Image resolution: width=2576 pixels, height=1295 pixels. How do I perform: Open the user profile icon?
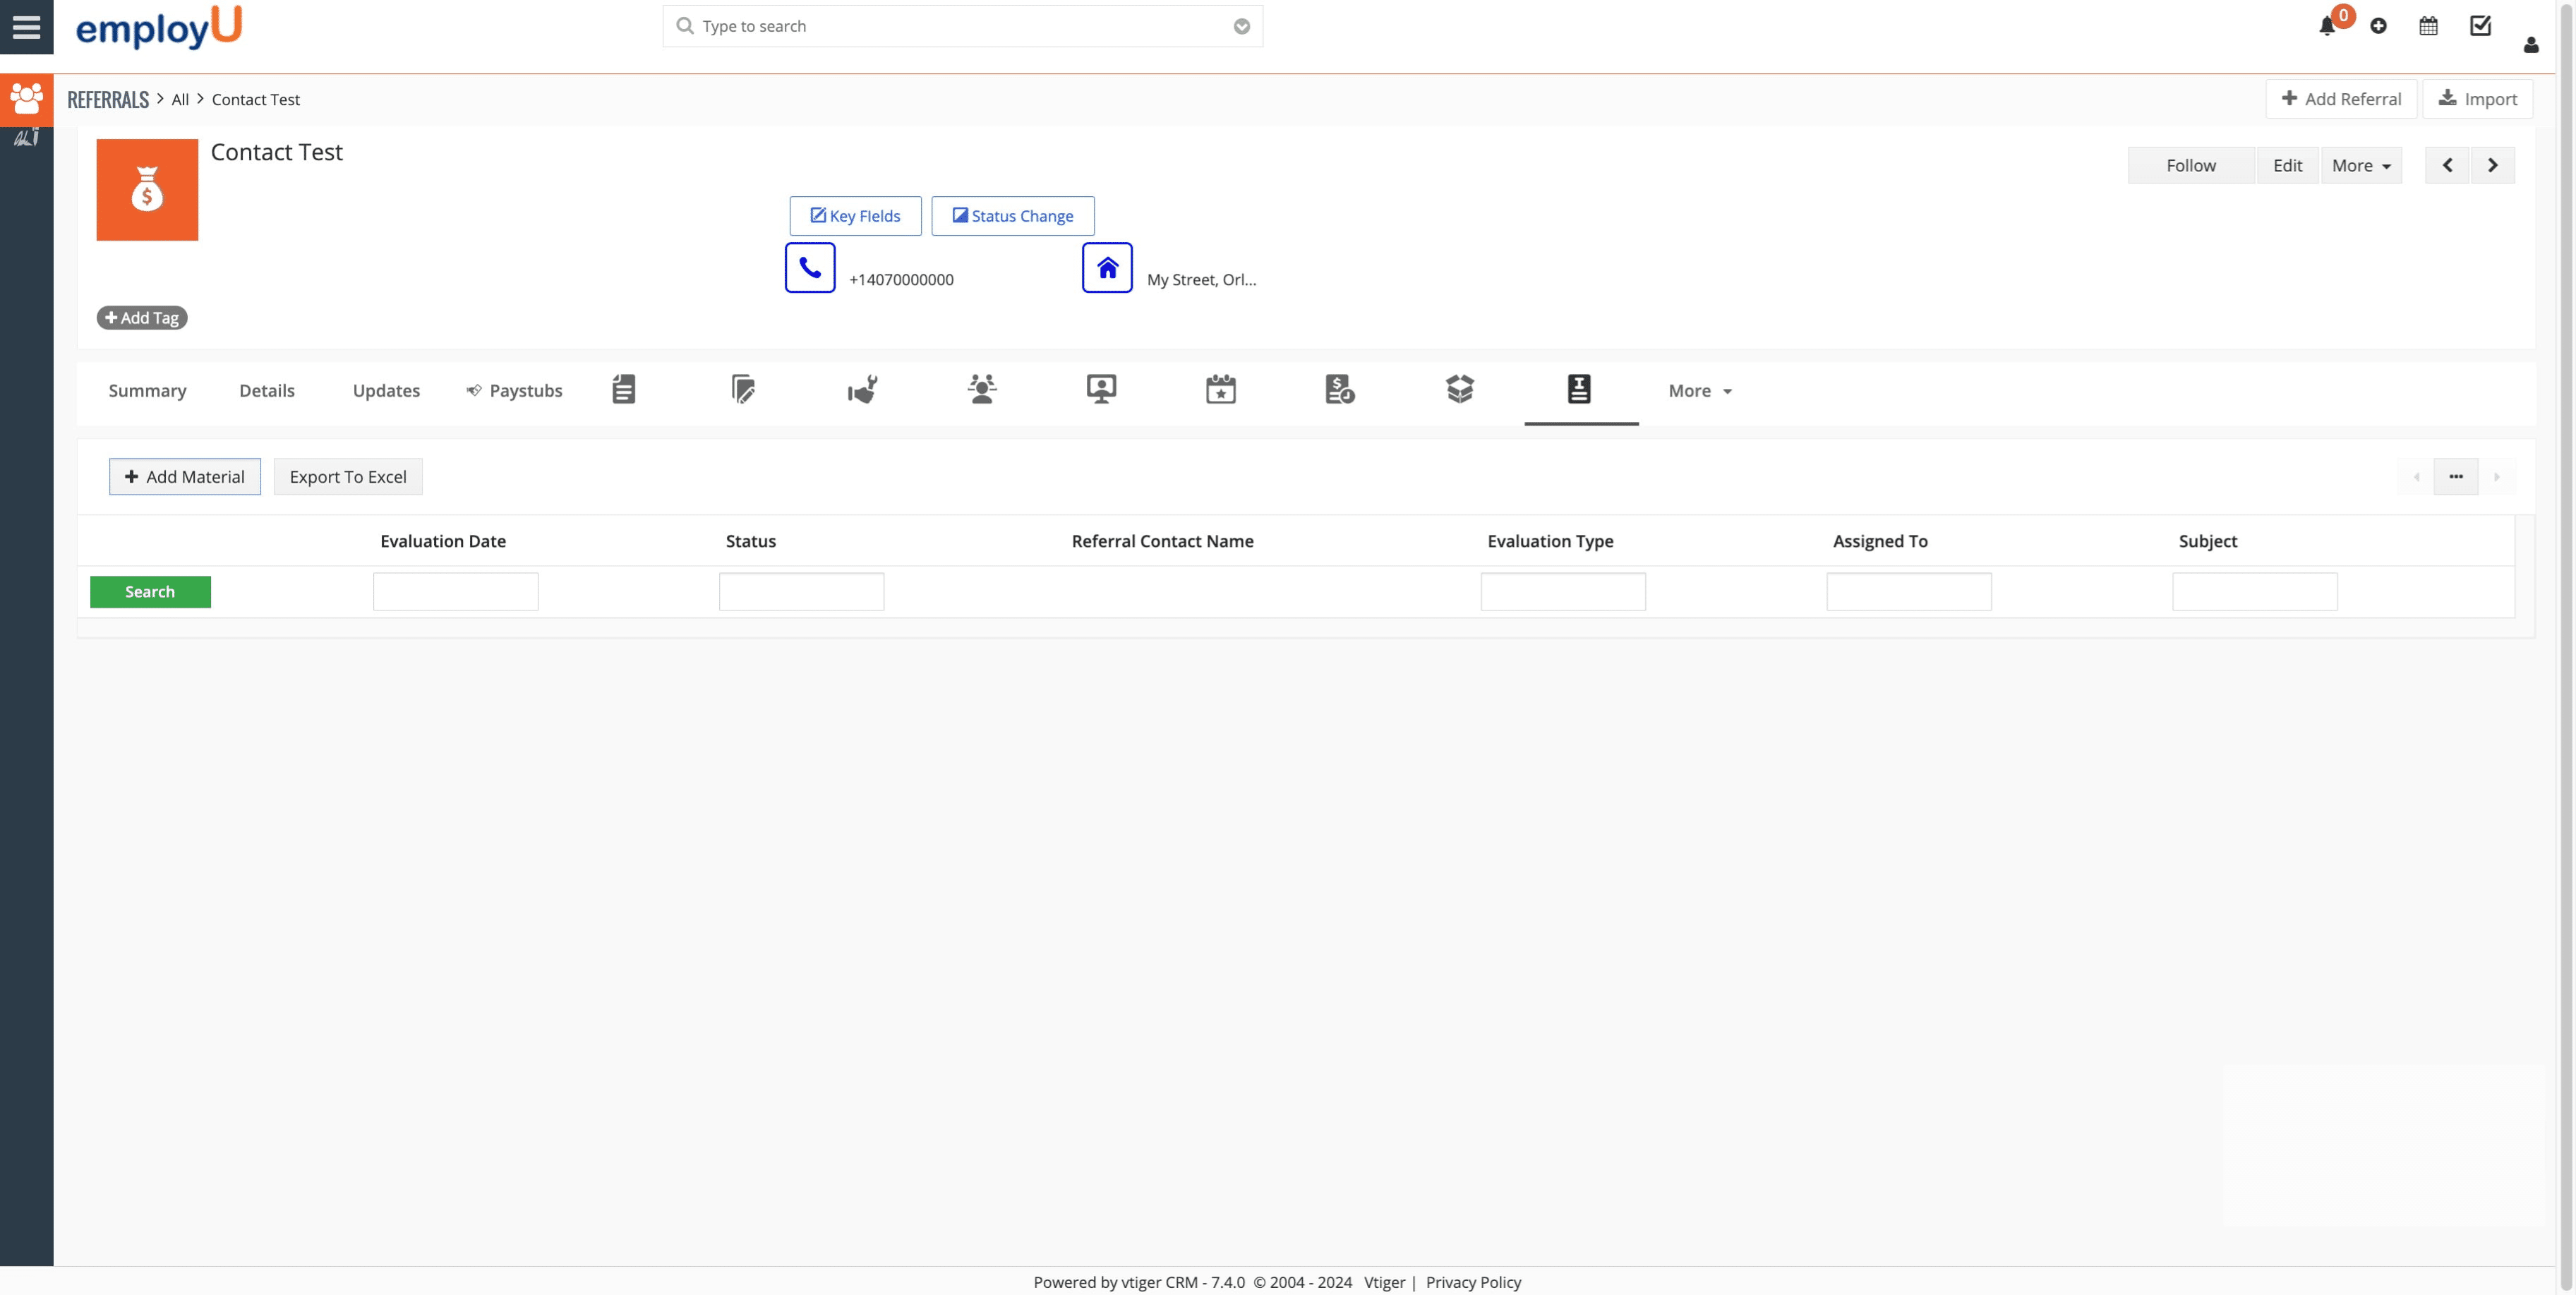[x=2530, y=45]
